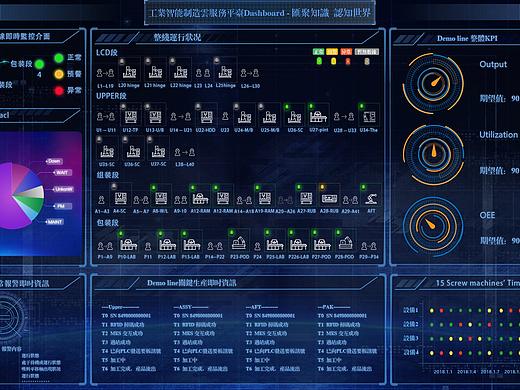Click the Output gauge dial

(x=433, y=83)
